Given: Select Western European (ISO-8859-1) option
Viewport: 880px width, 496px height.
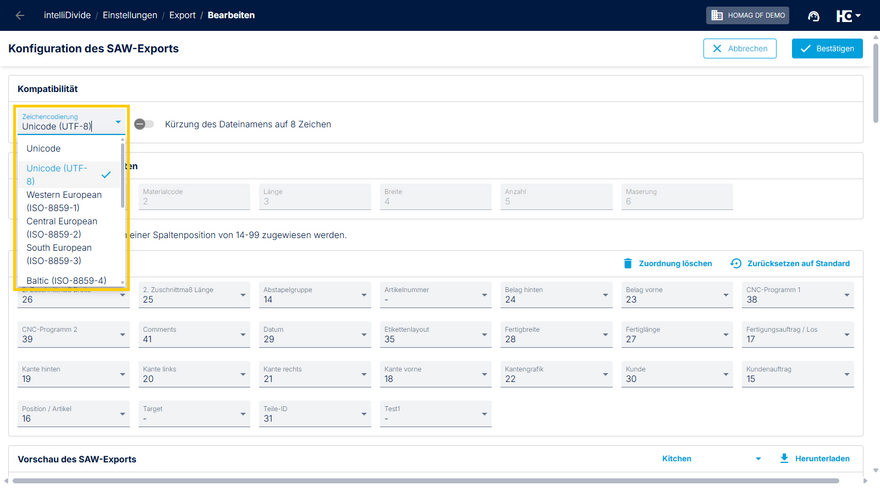Looking at the screenshot, I should click(64, 201).
